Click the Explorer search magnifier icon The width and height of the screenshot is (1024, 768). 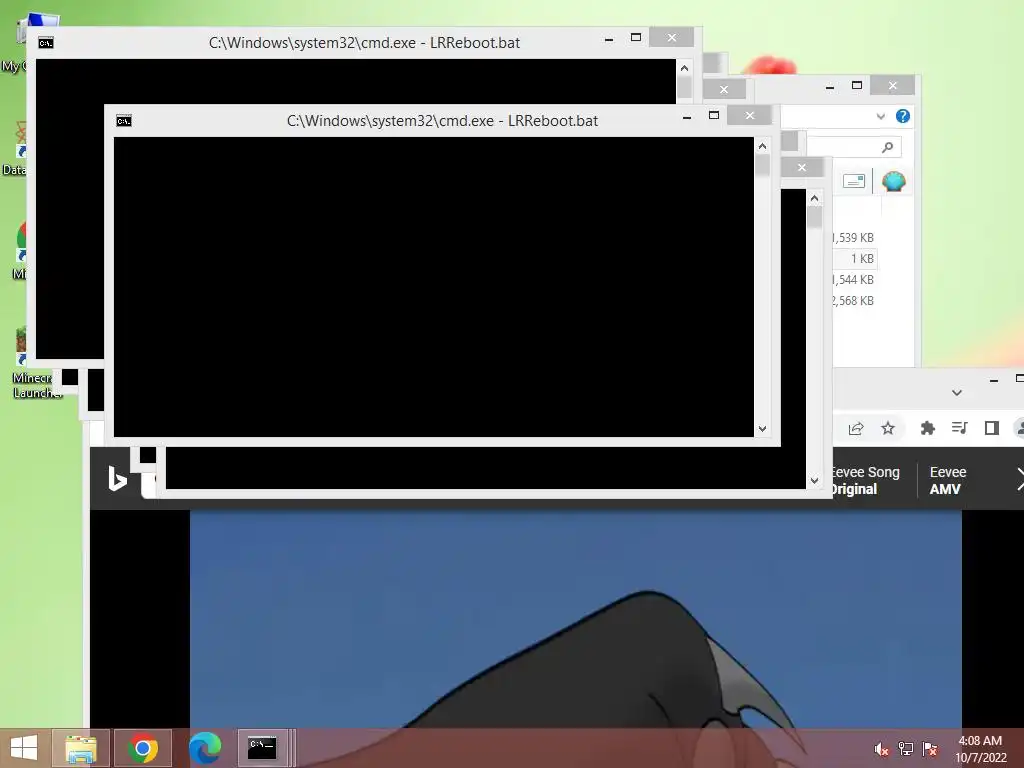coord(887,148)
